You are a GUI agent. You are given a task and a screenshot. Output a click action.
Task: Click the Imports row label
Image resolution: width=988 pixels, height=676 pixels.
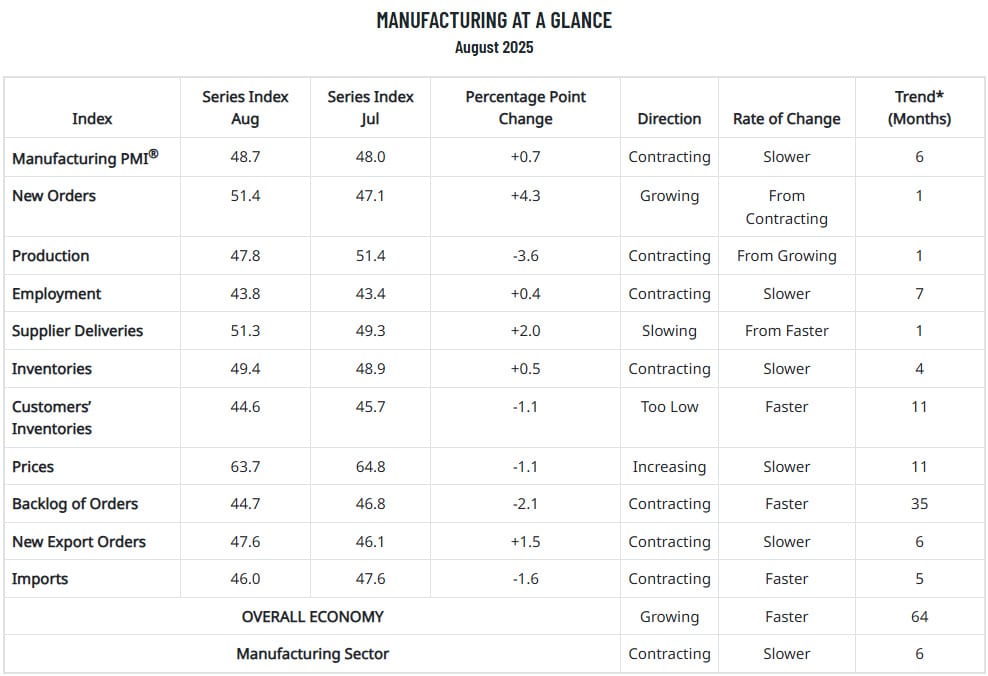tap(40, 579)
